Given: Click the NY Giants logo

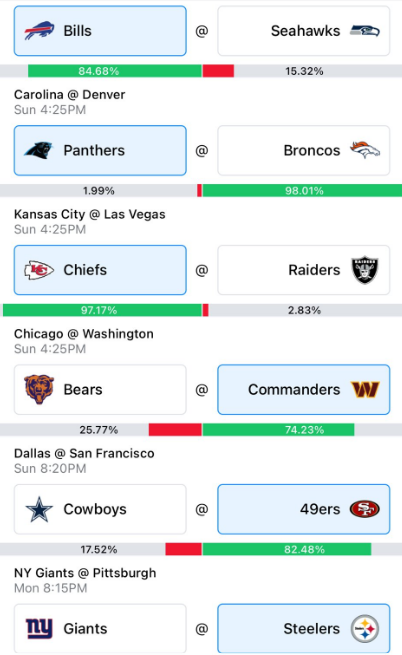Looking at the screenshot, I should coord(39,629).
